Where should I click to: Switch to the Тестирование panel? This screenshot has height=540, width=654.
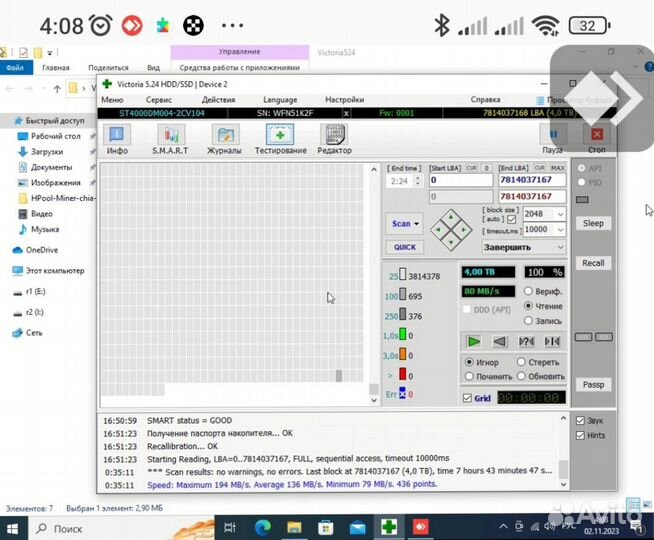coord(280,139)
